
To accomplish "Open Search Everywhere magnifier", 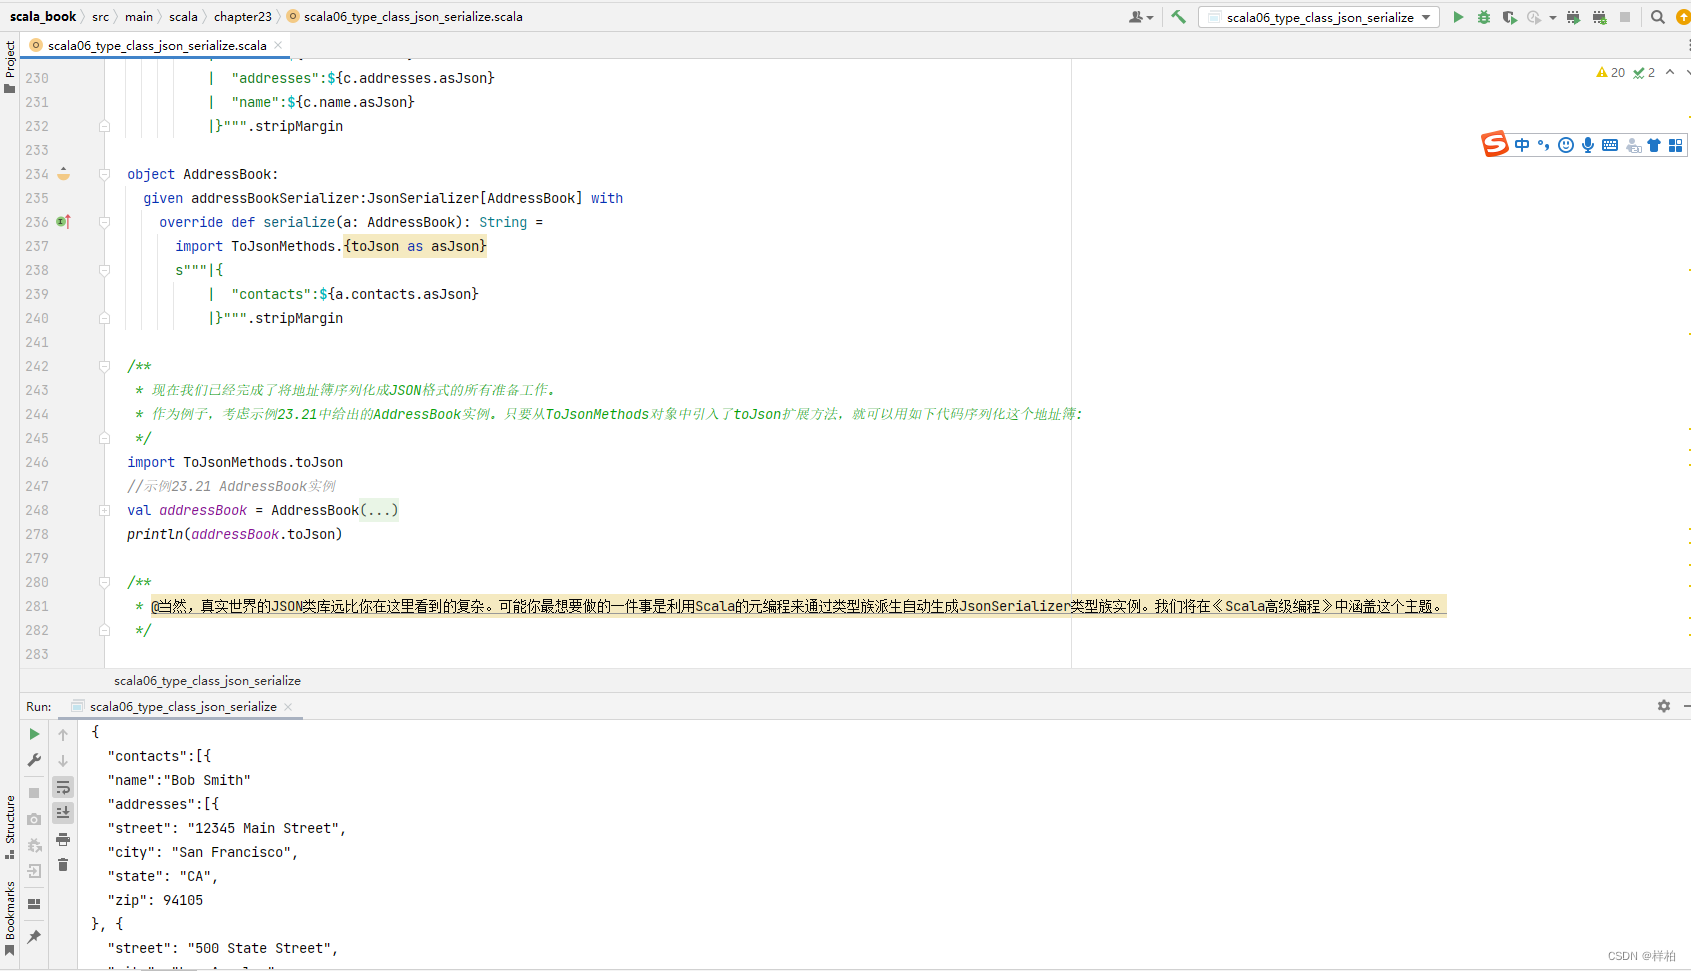I will pos(1657,17).
